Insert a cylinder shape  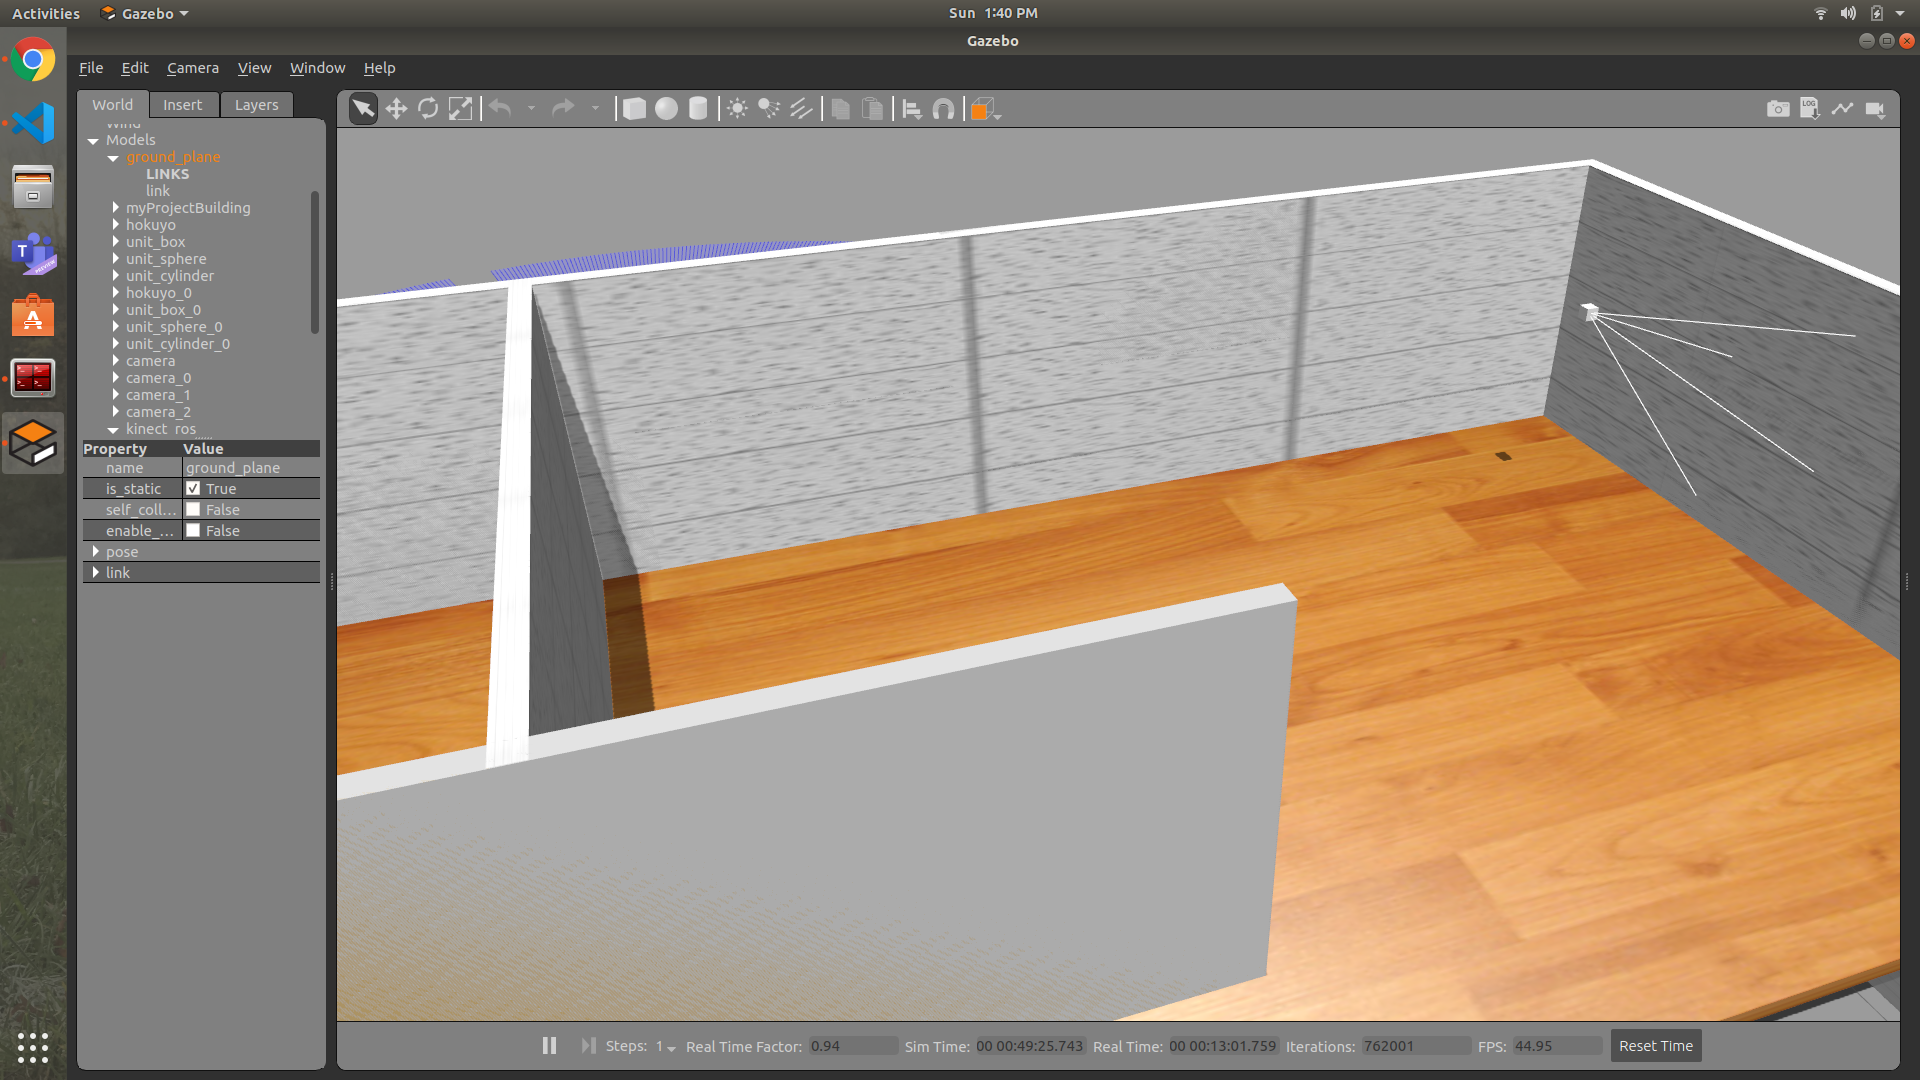(x=698, y=109)
